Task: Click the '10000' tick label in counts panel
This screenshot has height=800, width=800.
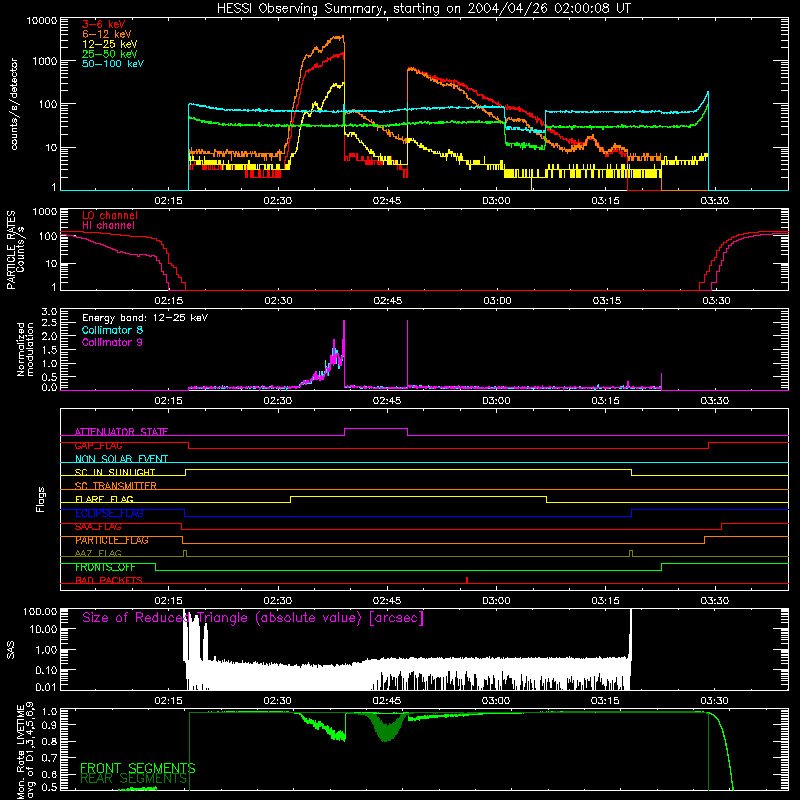Action: 42,21
